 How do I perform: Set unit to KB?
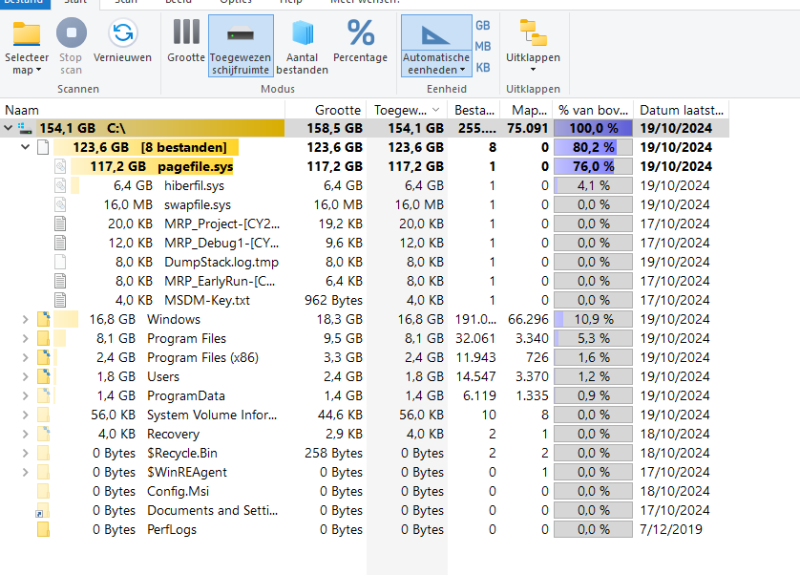coord(483,67)
